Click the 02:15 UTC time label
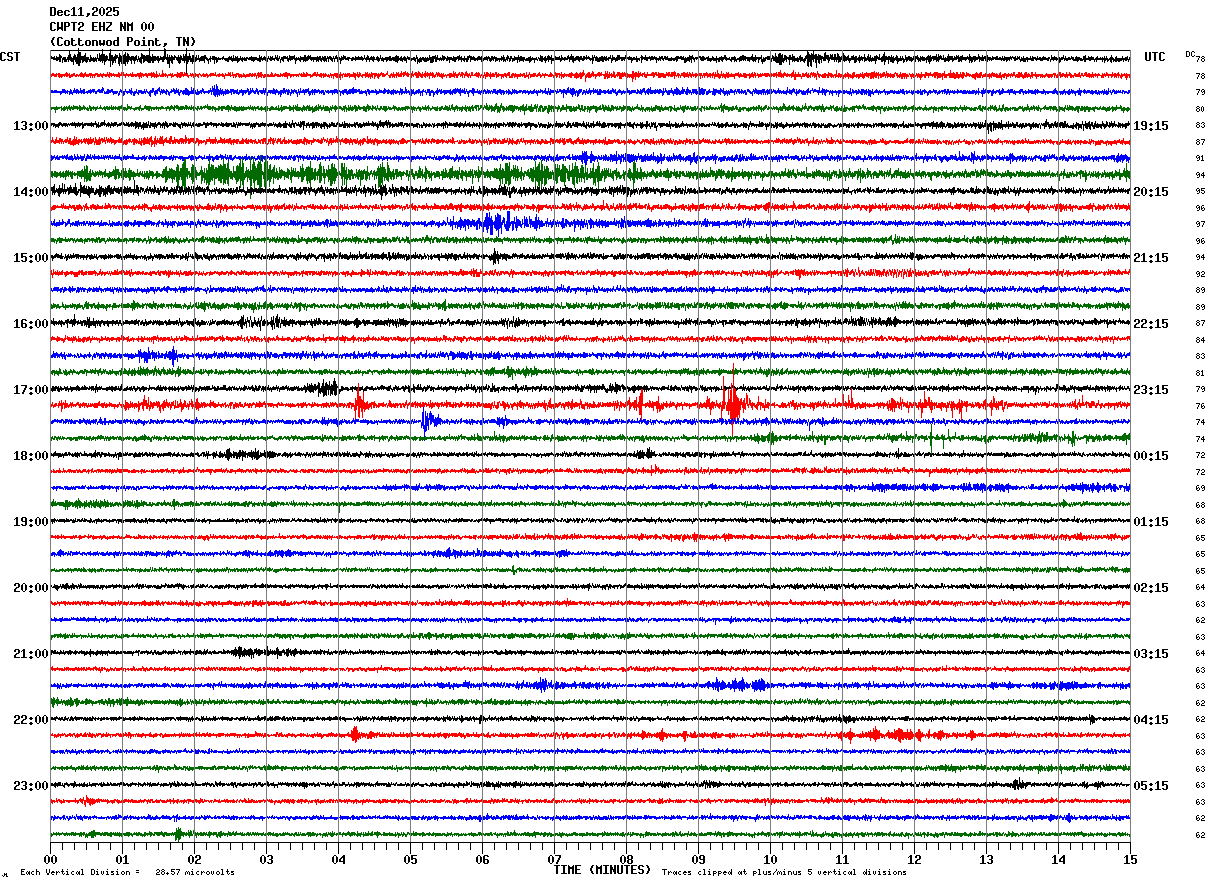The height and width of the screenshot is (886, 1210). point(1150,588)
